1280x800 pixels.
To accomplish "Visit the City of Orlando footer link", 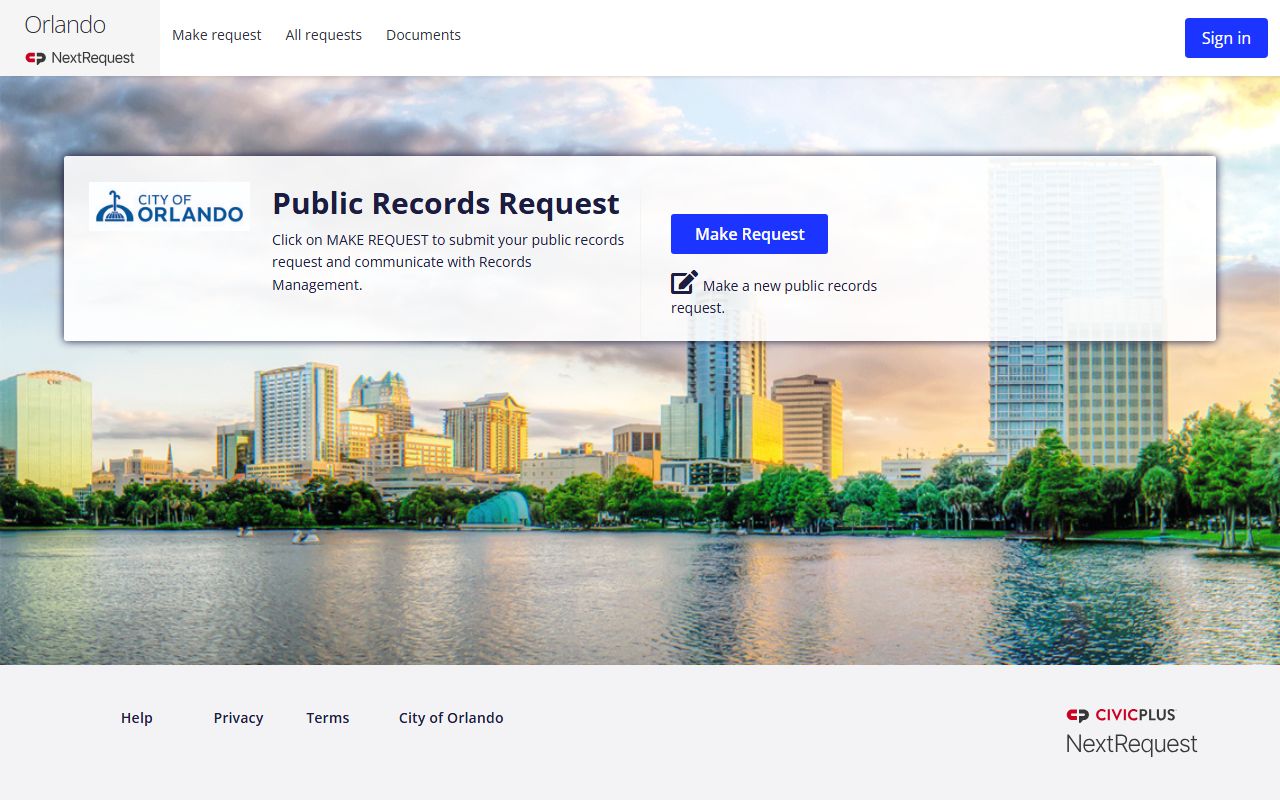I will [451, 718].
